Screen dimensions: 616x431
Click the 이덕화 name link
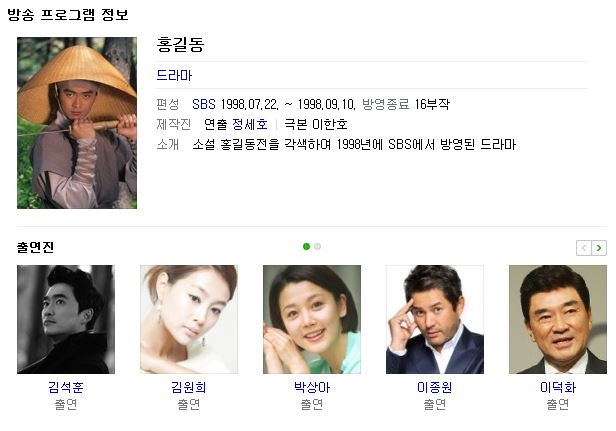(558, 387)
